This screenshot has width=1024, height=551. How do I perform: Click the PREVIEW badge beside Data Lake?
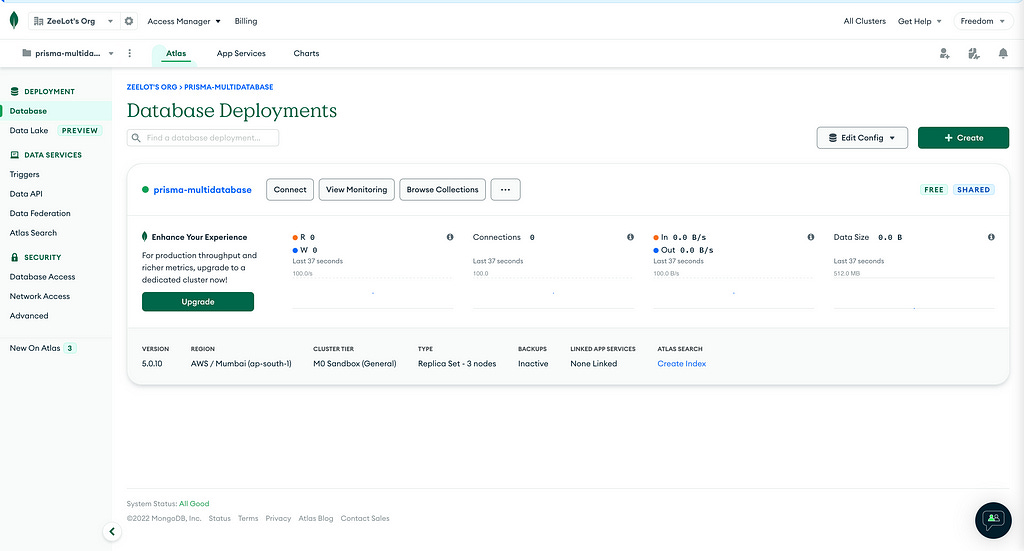80,131
